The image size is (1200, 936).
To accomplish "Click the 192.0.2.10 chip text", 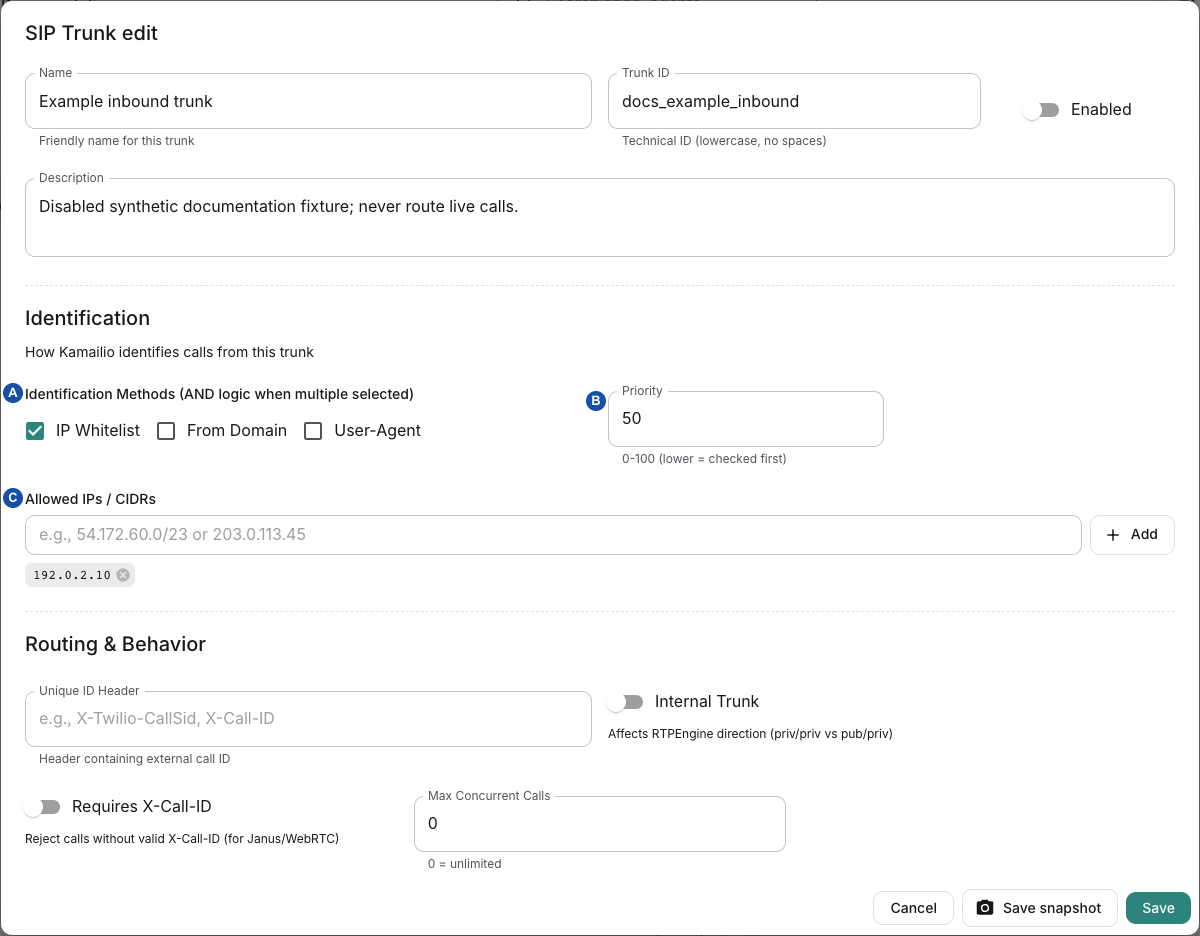I will pyautogui.click(x=72, y=575).
